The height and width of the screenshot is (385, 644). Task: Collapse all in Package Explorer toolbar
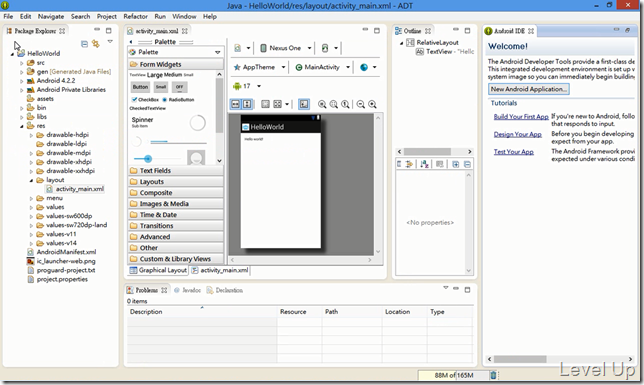pos(84,44)
